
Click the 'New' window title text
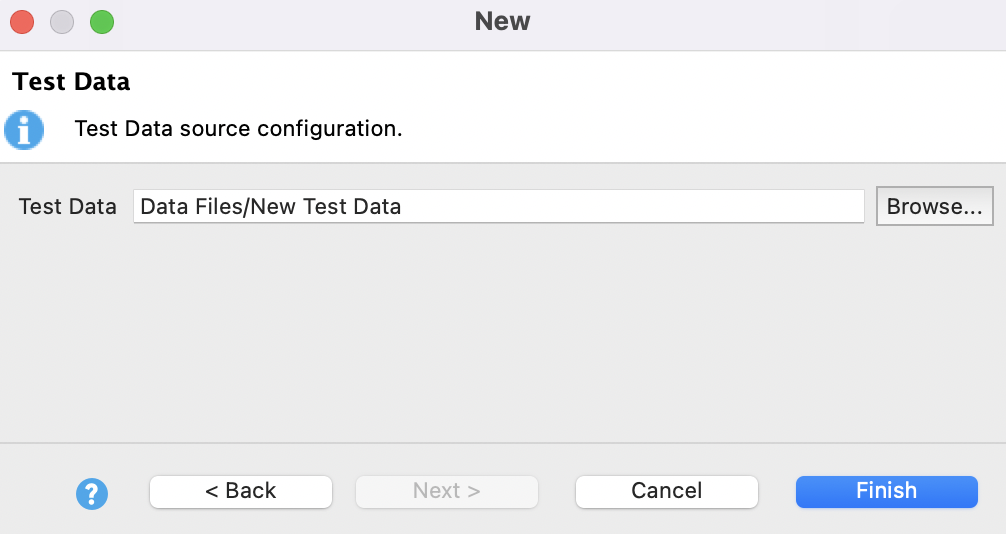502,21
